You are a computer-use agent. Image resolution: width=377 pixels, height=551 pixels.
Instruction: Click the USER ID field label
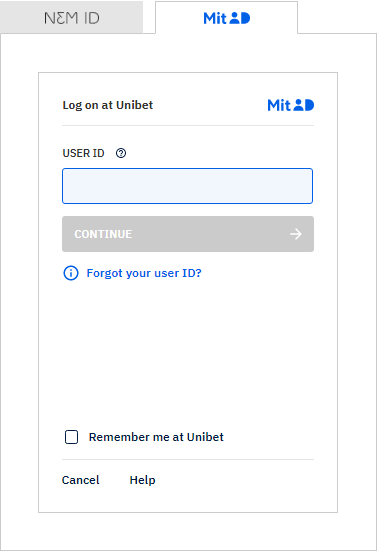point(83,153)
